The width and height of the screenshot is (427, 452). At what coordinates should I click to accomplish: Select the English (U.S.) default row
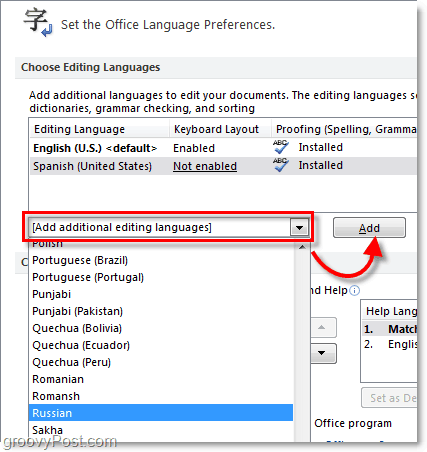223,148
